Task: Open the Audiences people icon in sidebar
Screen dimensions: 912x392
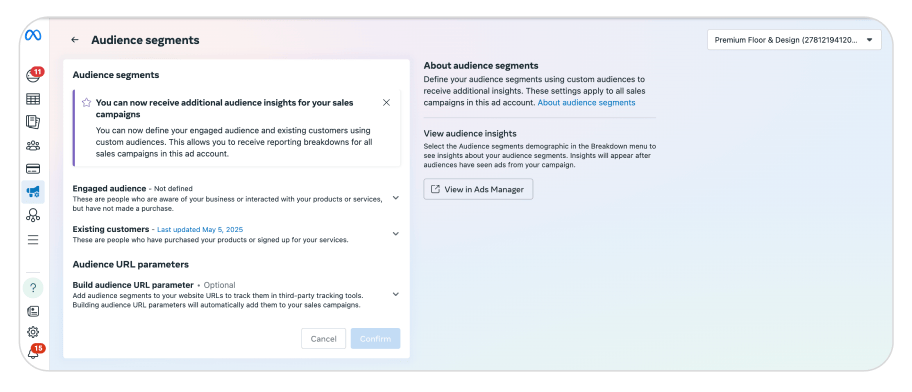Action: 33,145
